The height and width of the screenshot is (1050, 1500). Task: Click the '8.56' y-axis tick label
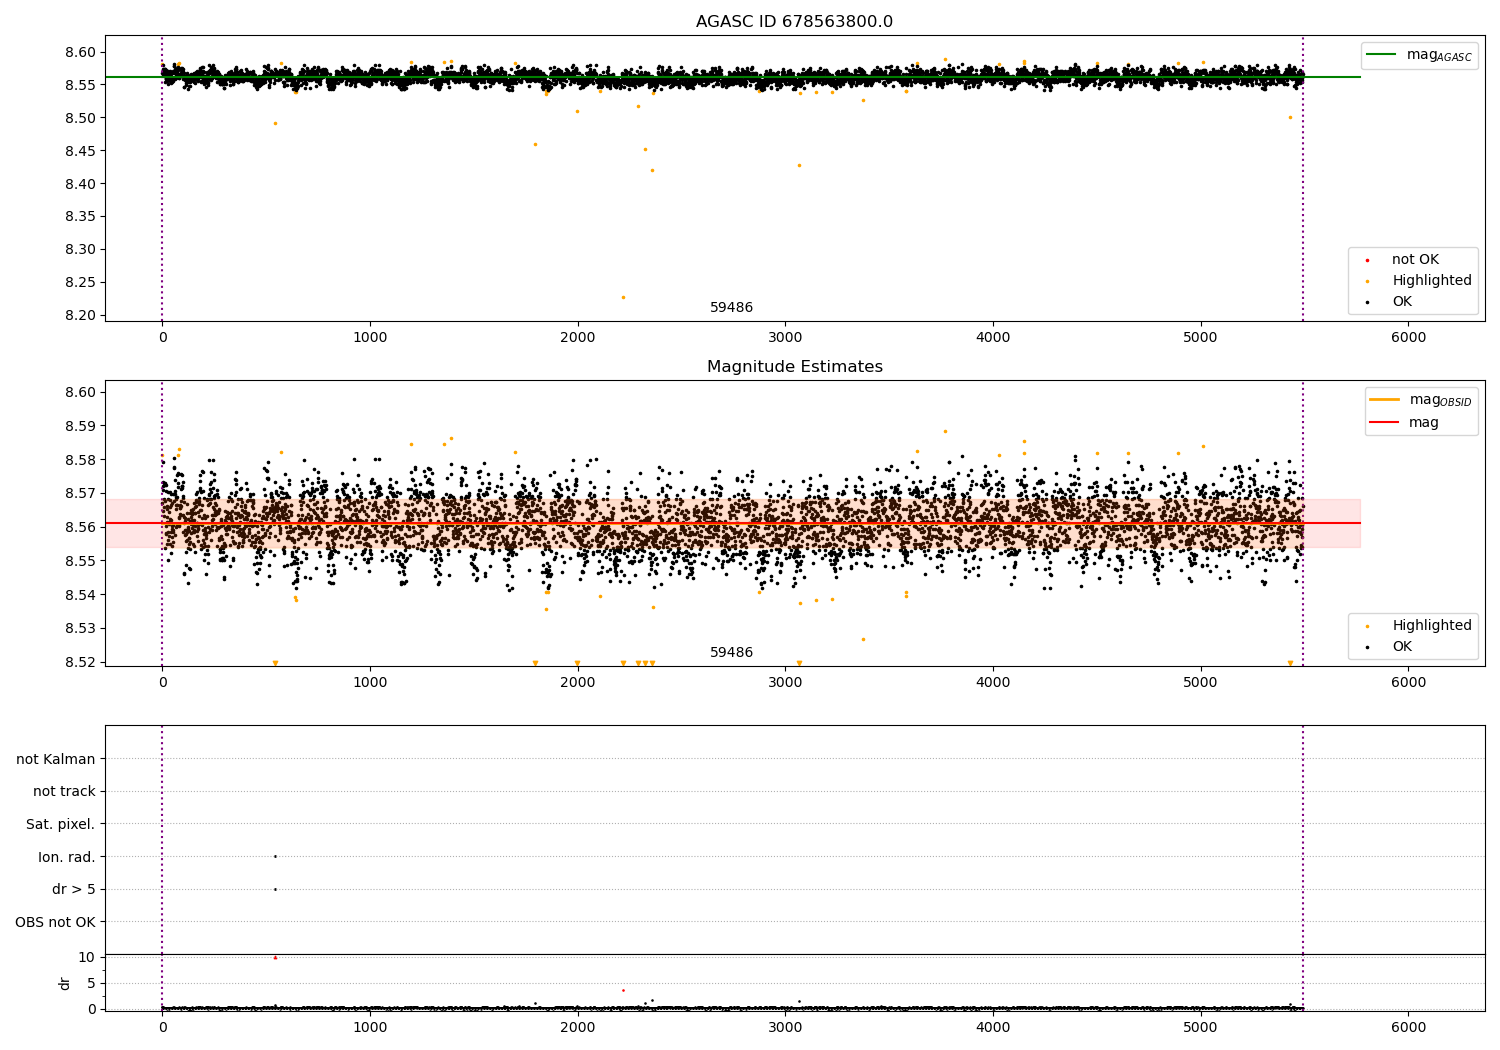tap(81, 527)
